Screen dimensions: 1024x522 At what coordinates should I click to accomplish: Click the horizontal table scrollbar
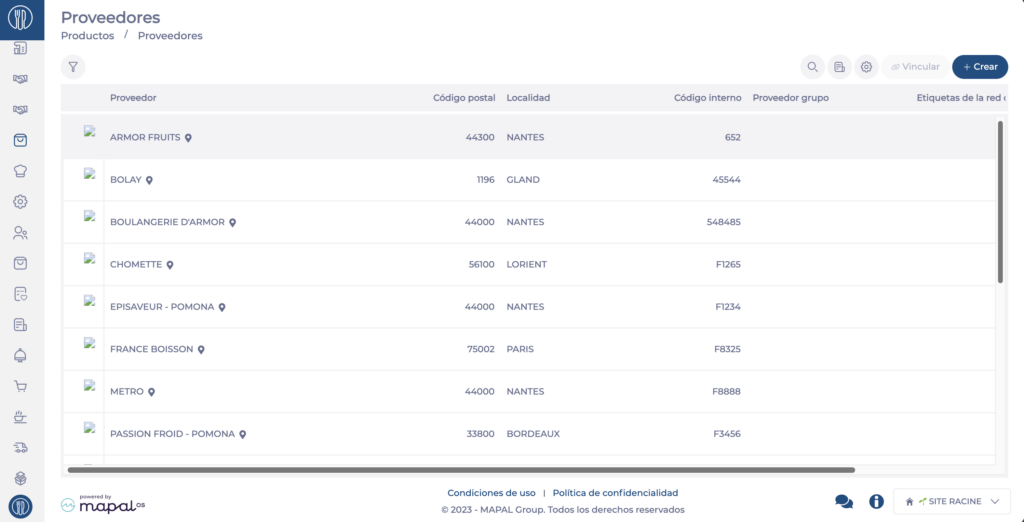click(461, 470)
